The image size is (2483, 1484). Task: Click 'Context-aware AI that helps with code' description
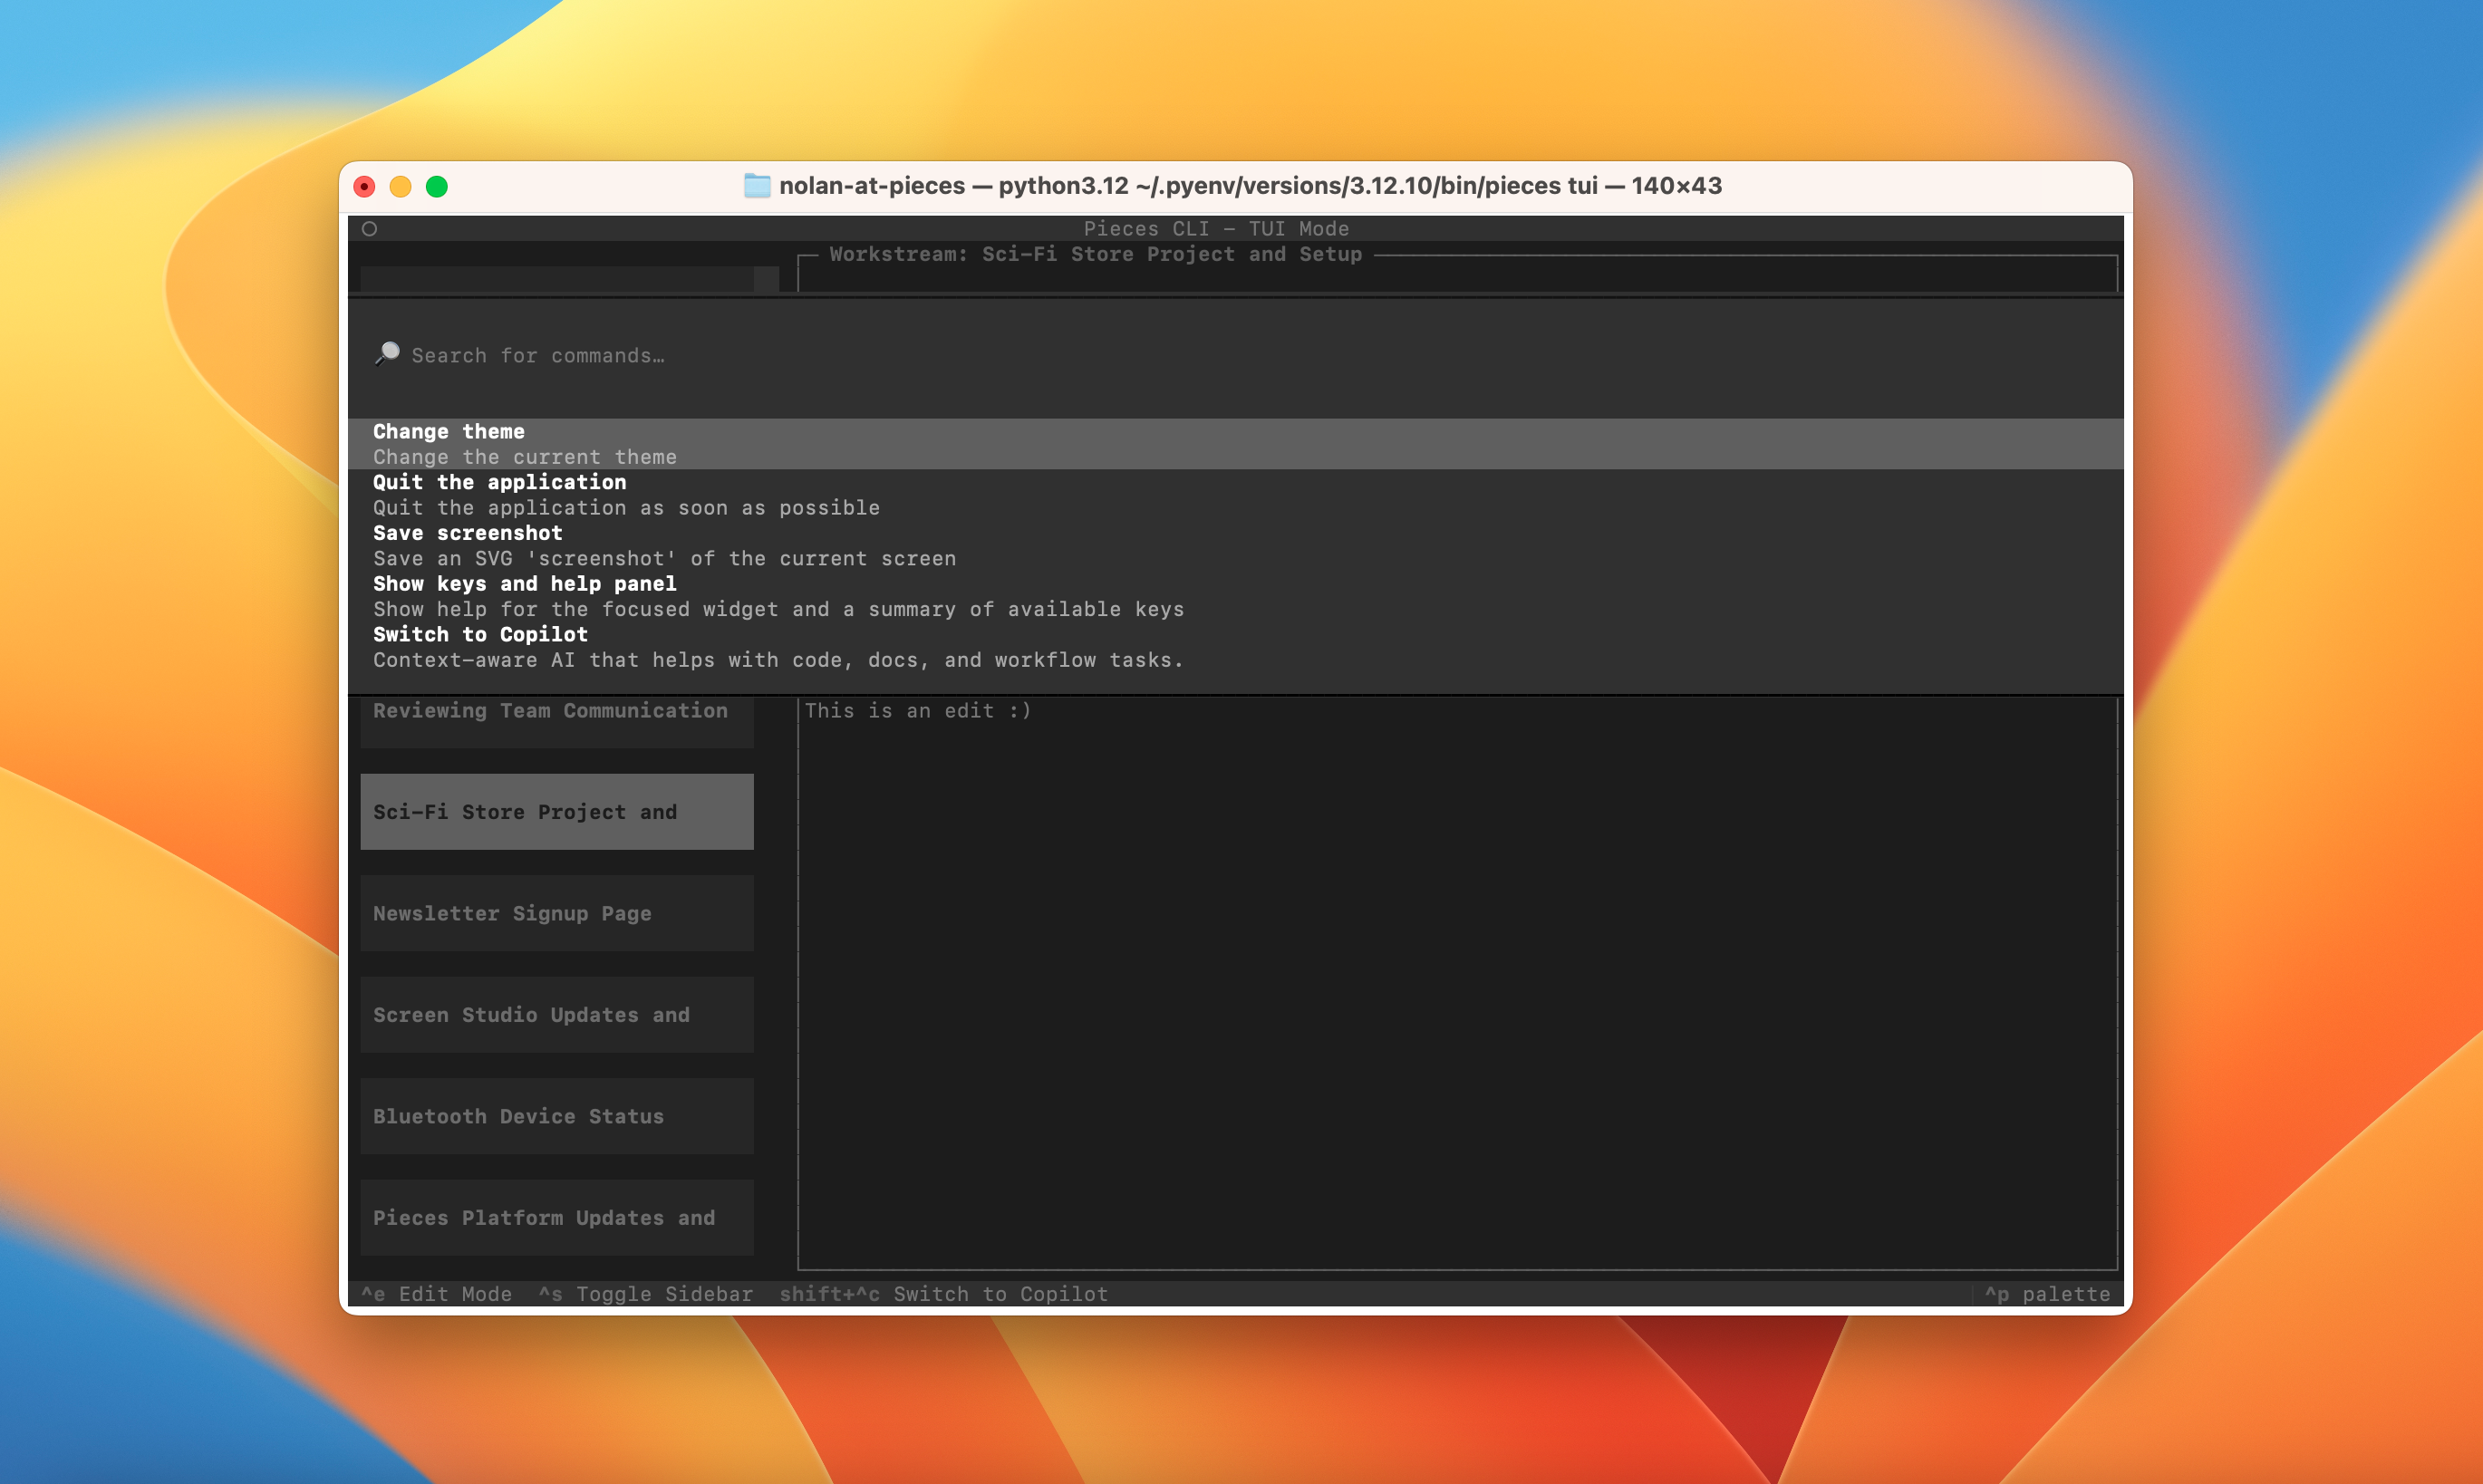tap(779, 660)
